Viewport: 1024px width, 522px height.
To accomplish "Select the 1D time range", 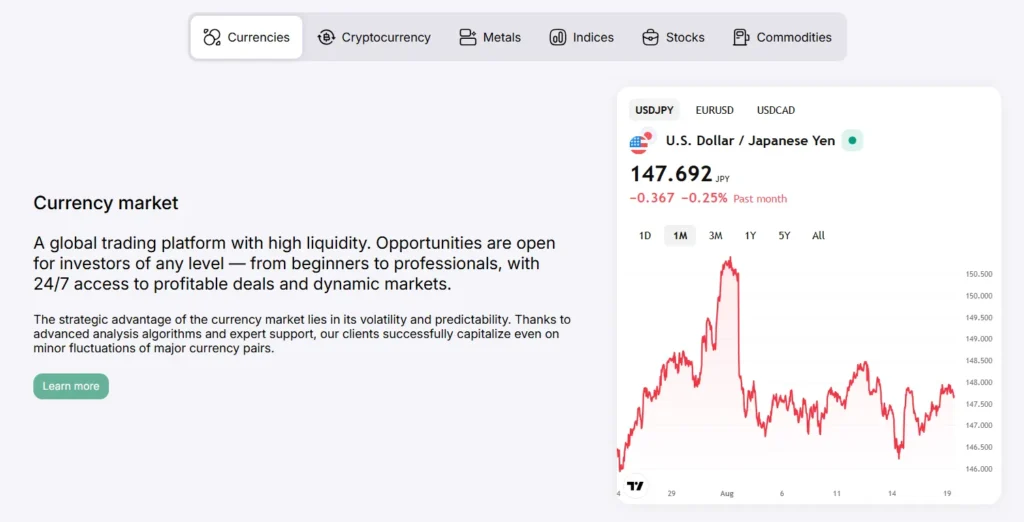I will coord(645,236).
